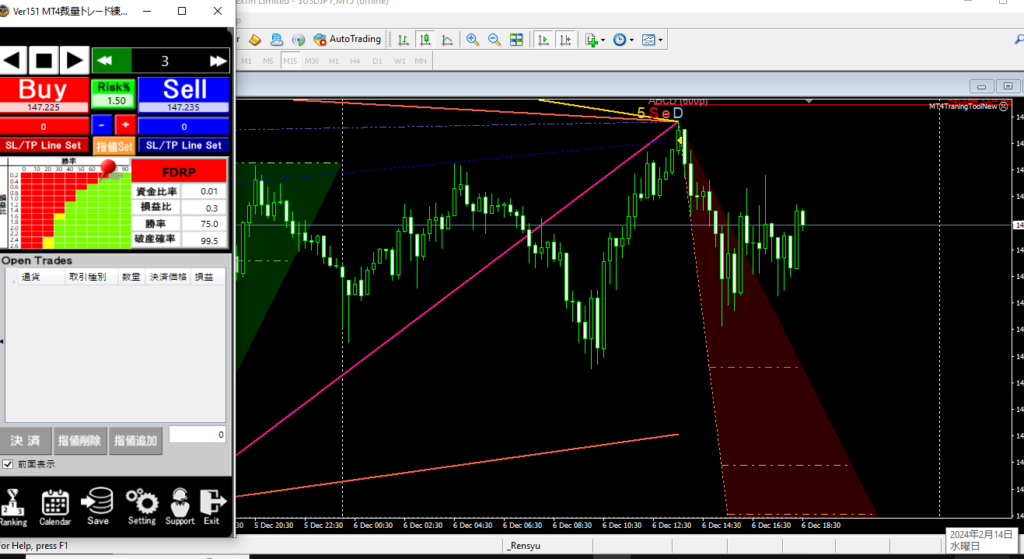Click the 指値追加 button
The height and width of the screenshot is (559, 1024).
coord(135,441)
